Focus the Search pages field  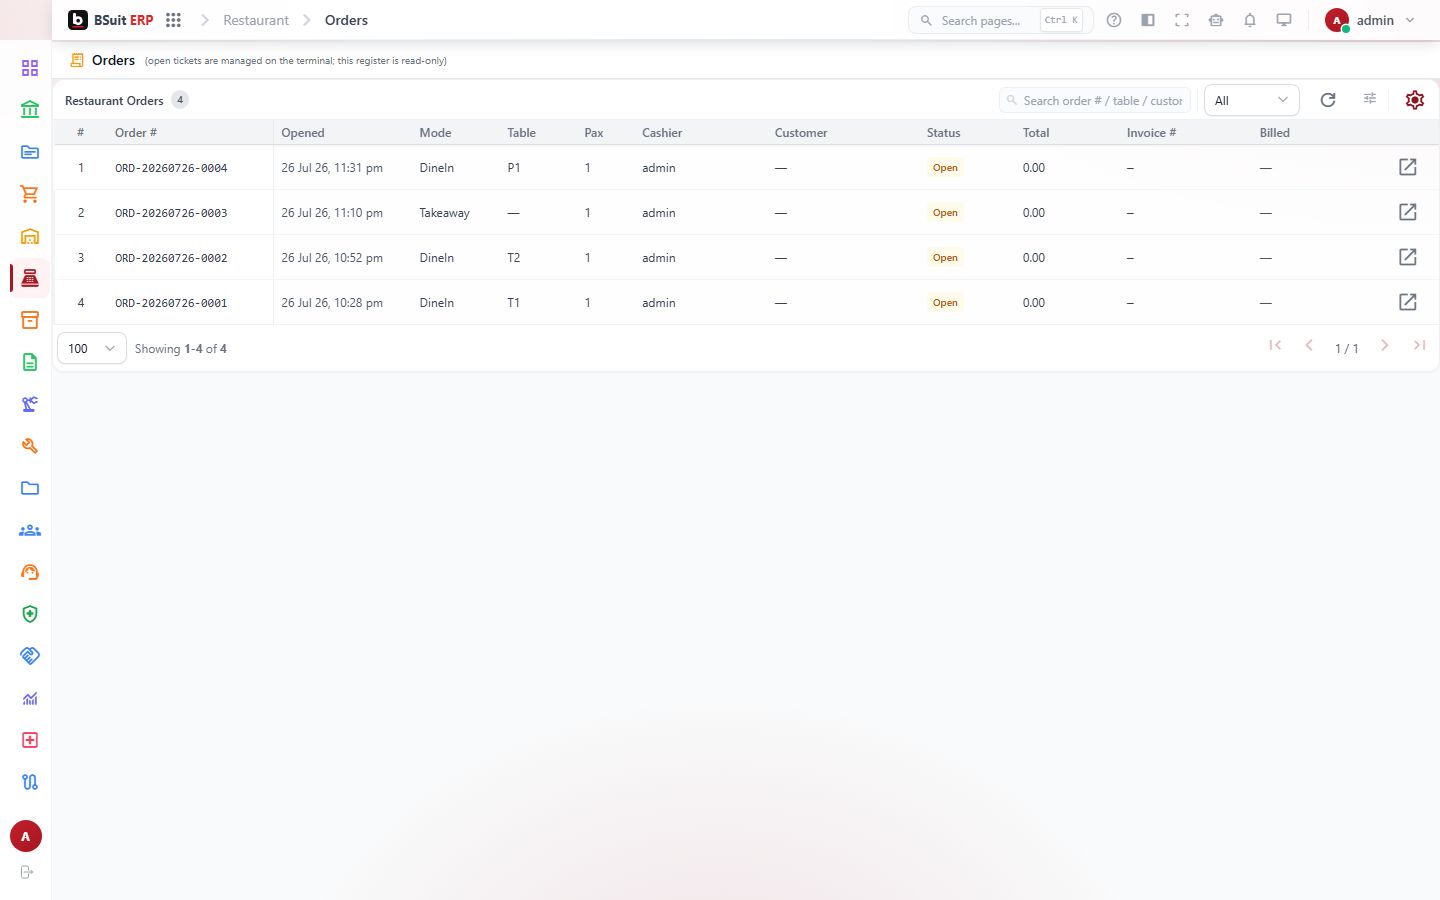tap(1000, 20)
